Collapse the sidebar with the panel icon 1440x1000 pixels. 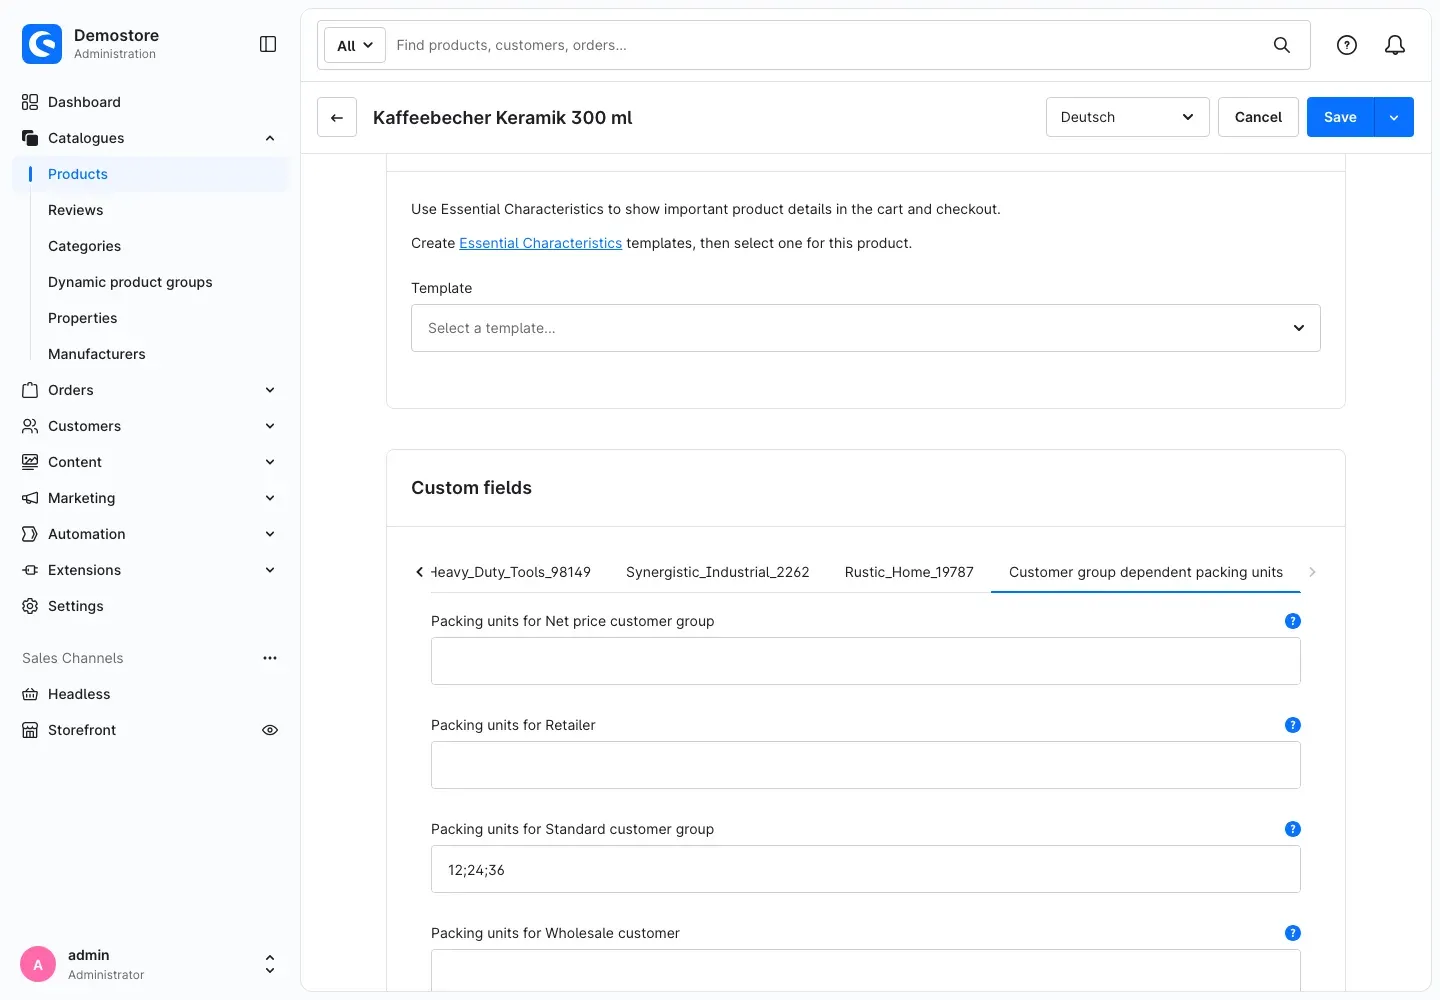coord(268,44)
